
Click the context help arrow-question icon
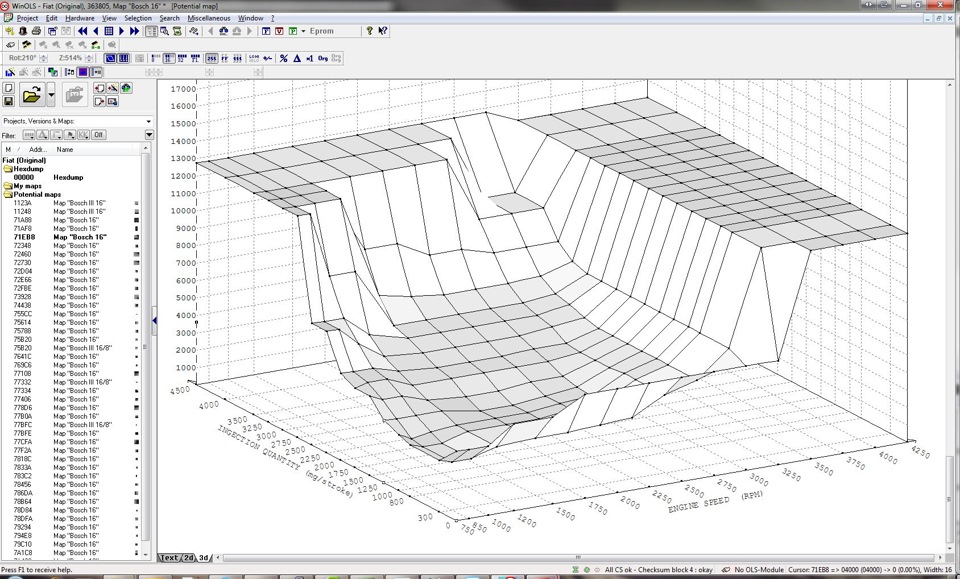pos(383,30)
